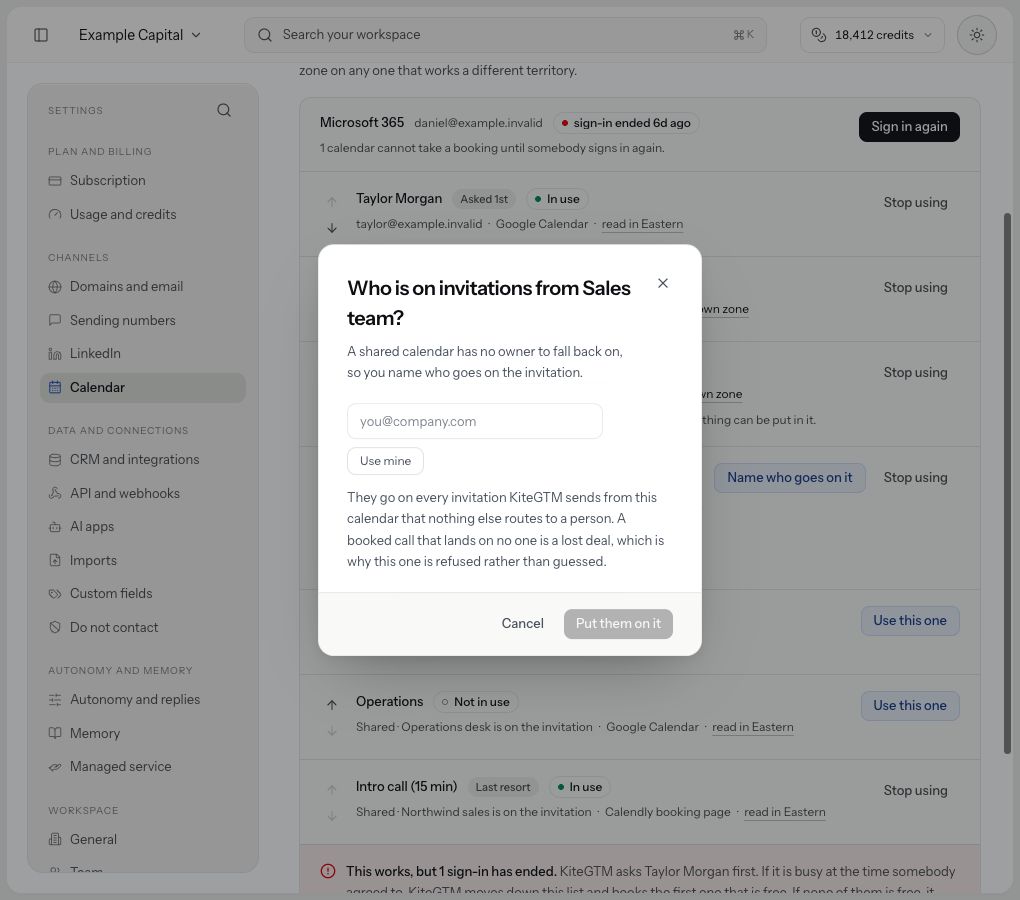1020x900 pixels.
Task: Click the search magnifier in top bar
Action: point(265,35)
